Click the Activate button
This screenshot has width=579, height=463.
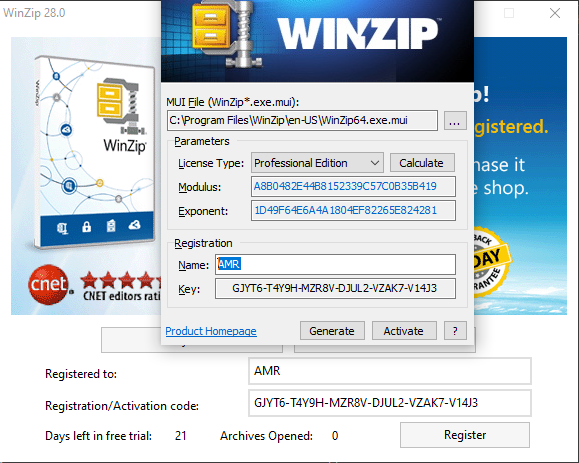pos(404,331)
